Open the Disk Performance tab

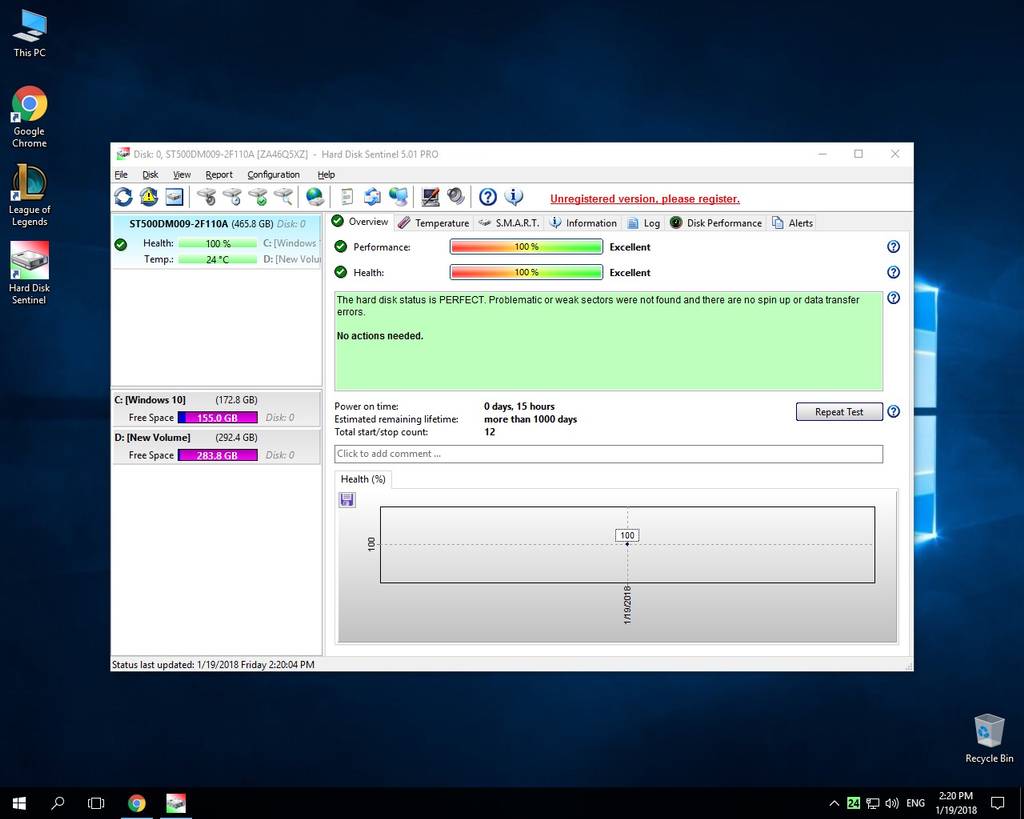(x=716, y=223)
